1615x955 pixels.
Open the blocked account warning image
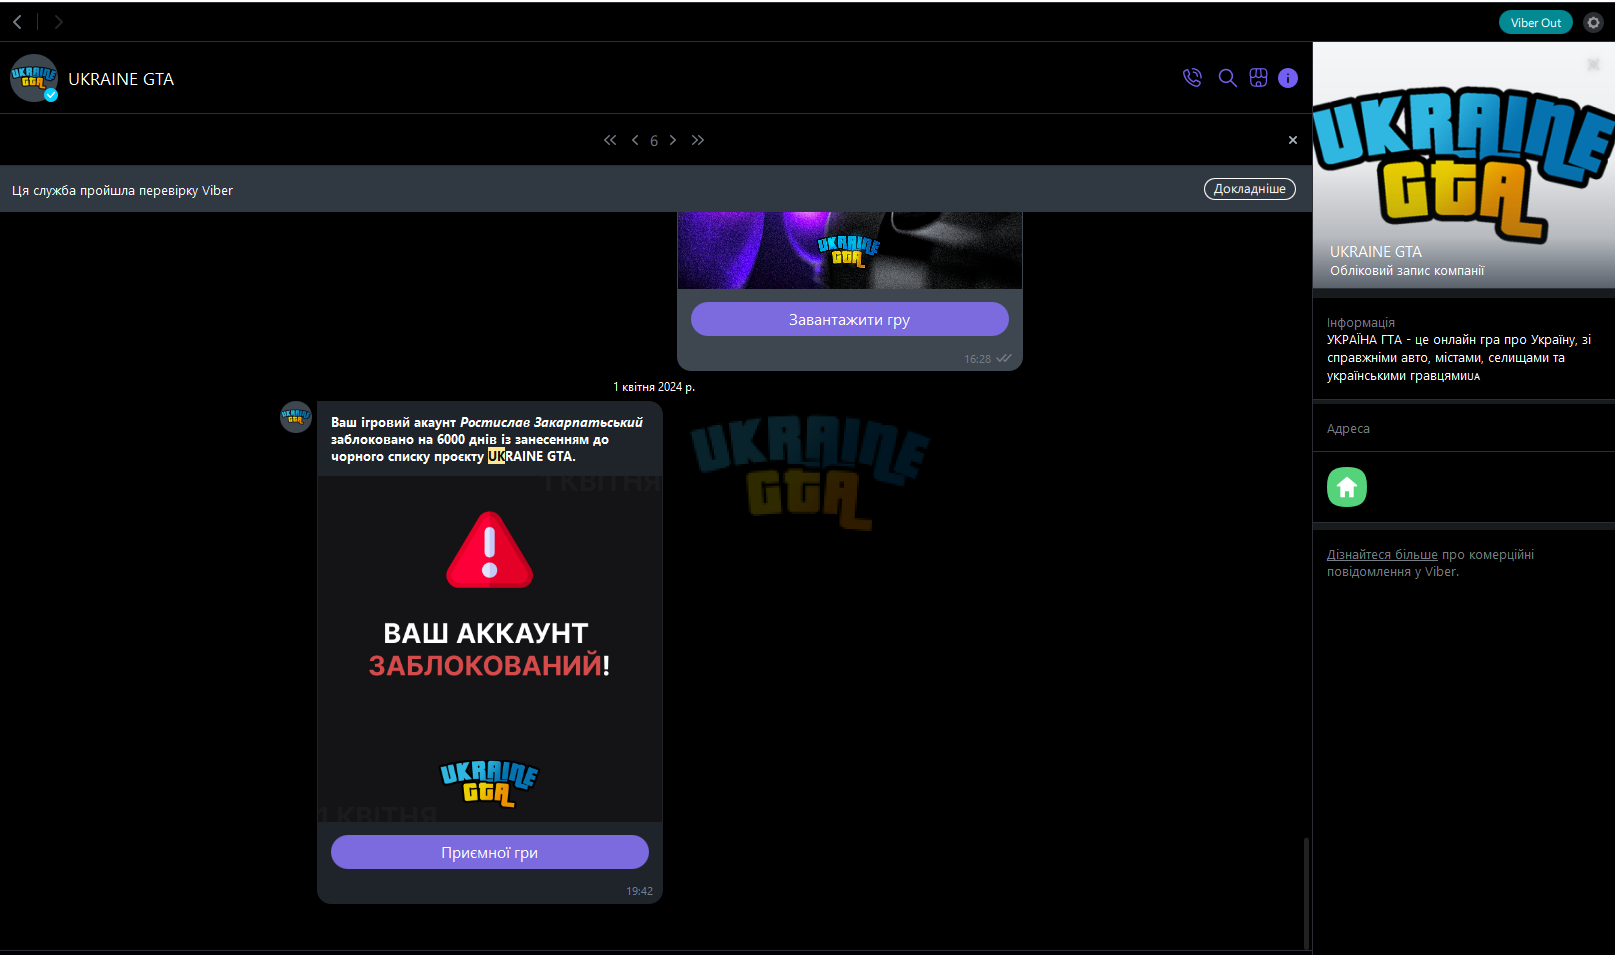(490, 648)
